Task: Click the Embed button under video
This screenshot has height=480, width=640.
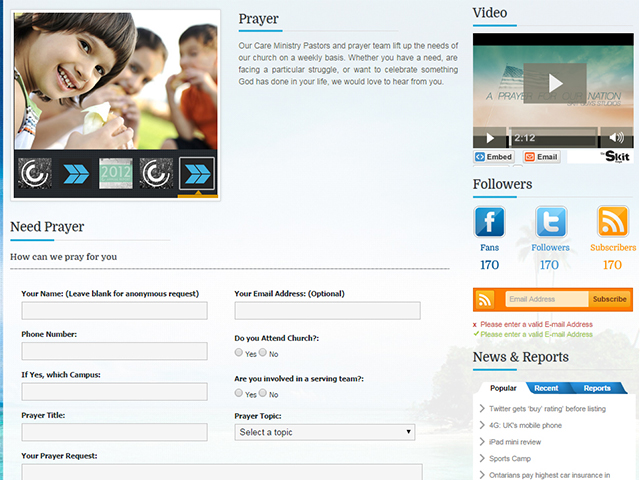Action: coord(494,157)
